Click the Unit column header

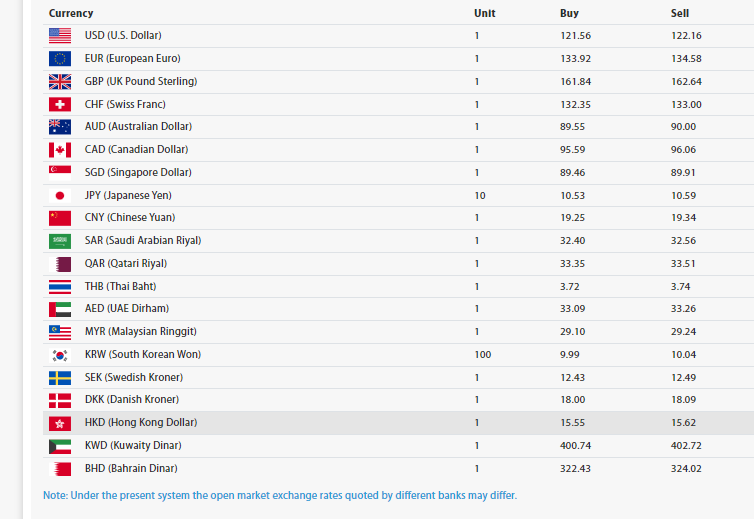pyautogui.click(x=484, y=13)
